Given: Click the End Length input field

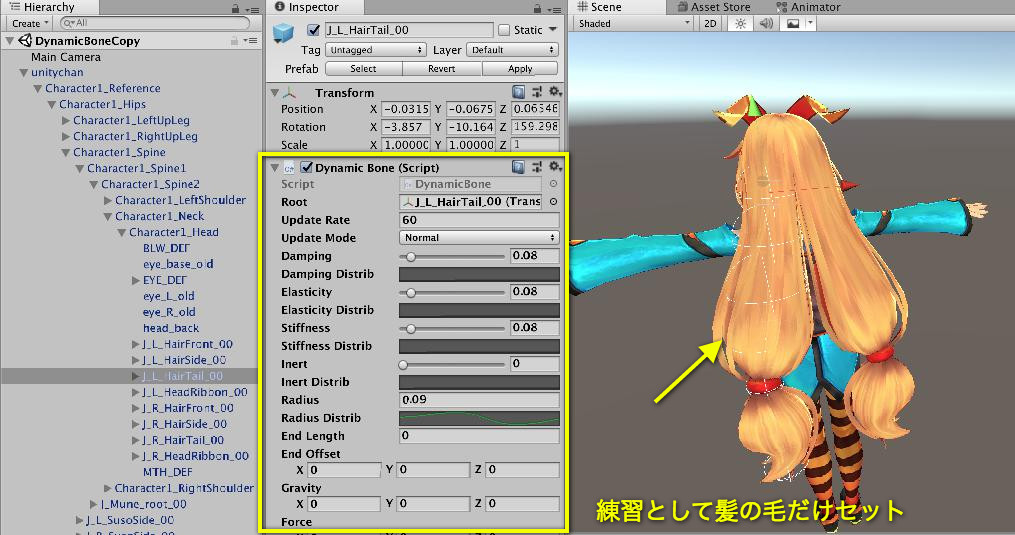Looking at the screenshot, I should [x=479, y=436].
